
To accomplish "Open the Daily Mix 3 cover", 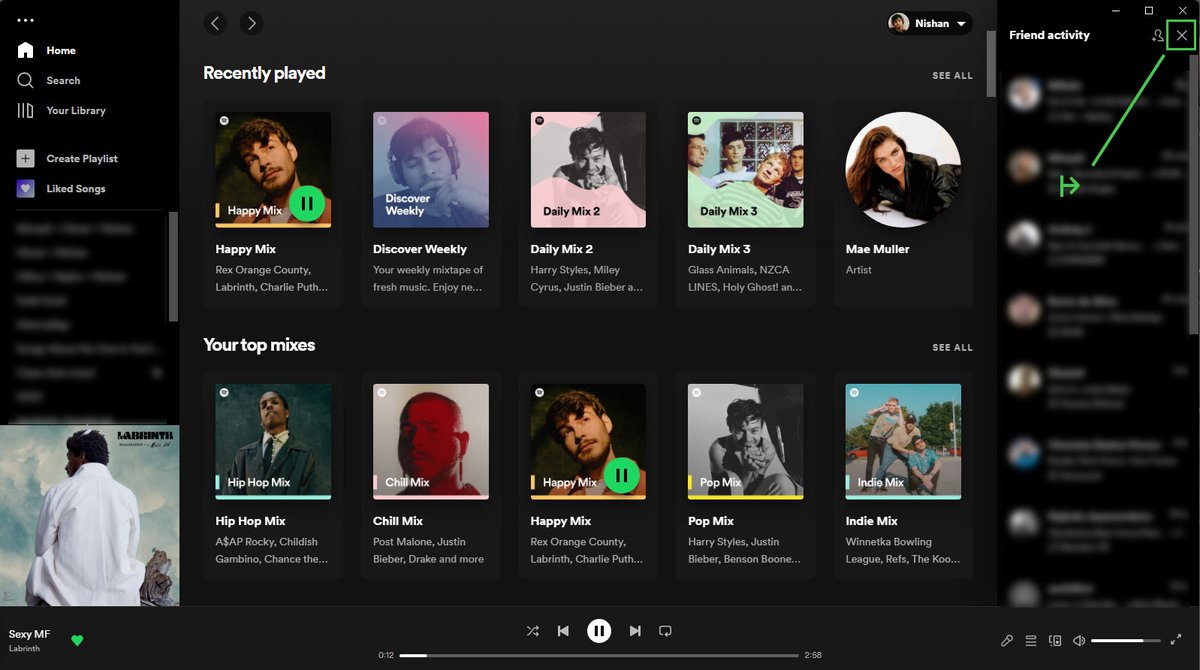I will coord(746,169).
